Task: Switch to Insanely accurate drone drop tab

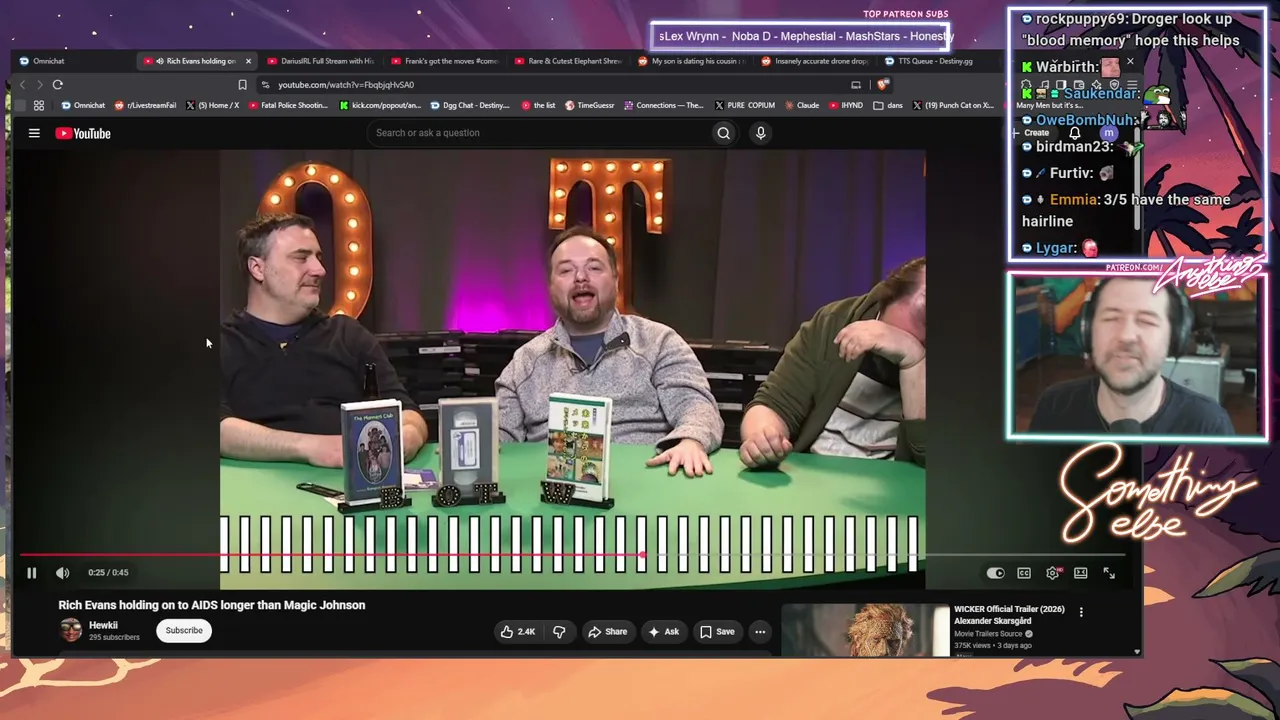Action: tap(816, 61)
